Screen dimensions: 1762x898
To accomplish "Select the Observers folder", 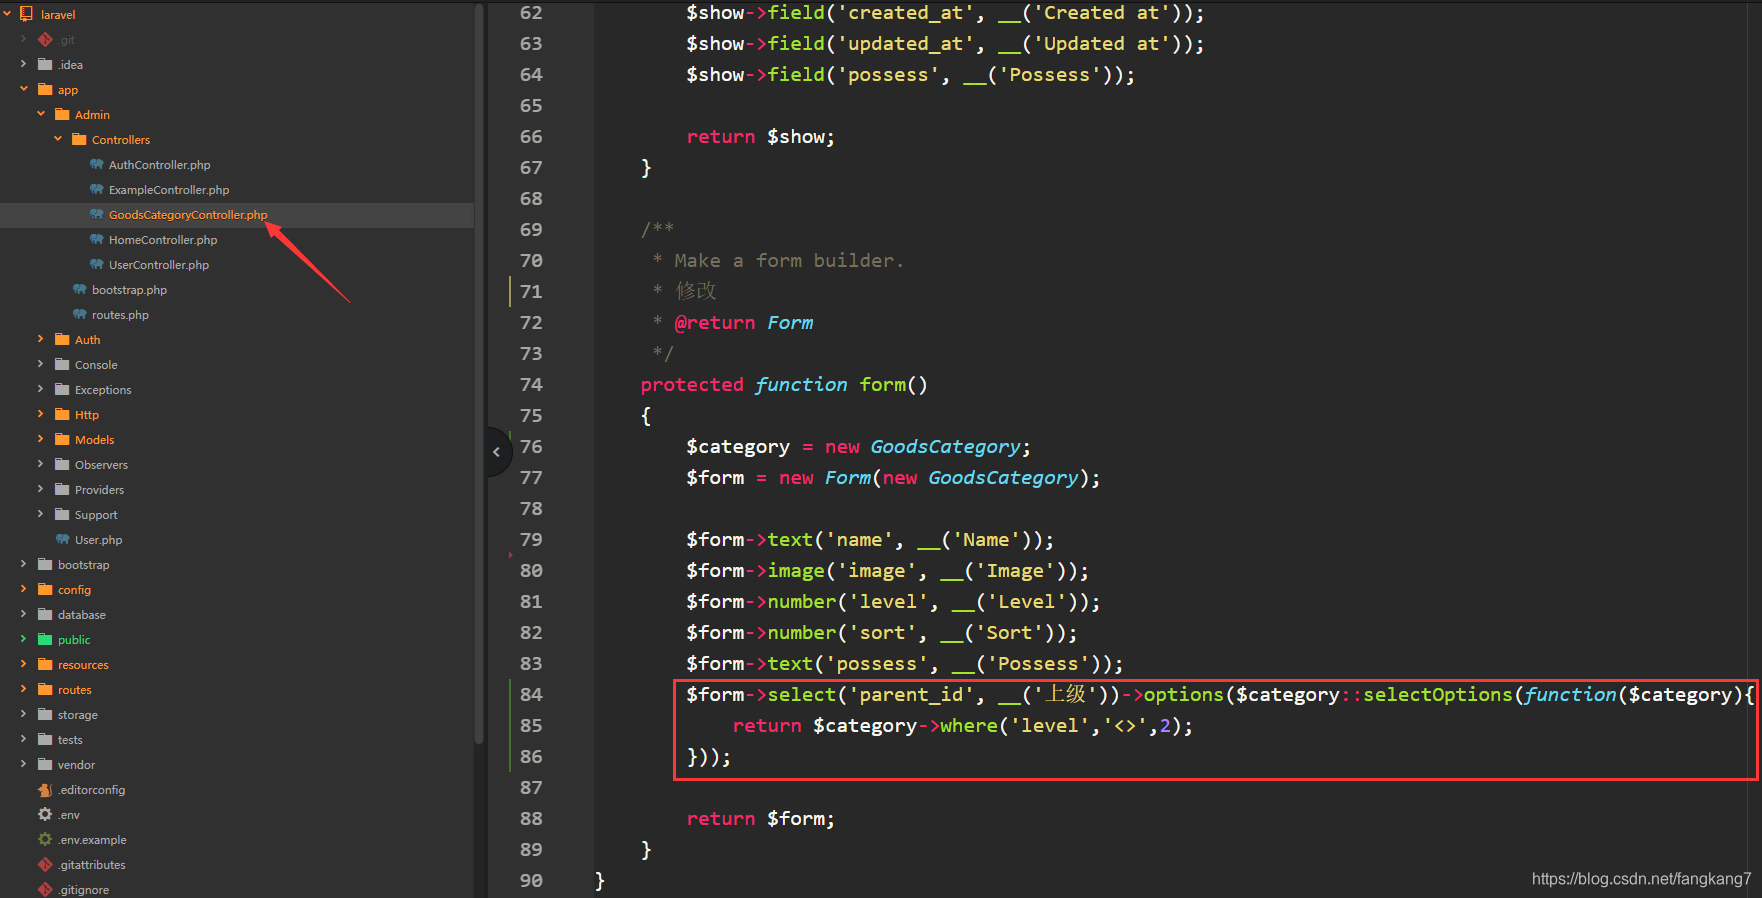I will point(101,465).
